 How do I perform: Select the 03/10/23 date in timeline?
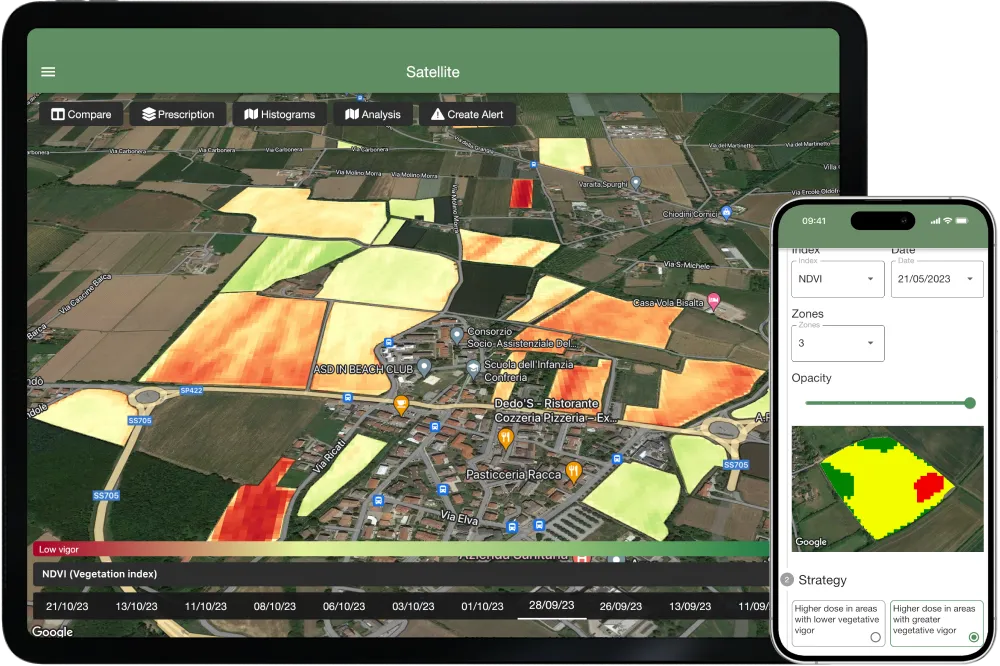click(413, 606)
